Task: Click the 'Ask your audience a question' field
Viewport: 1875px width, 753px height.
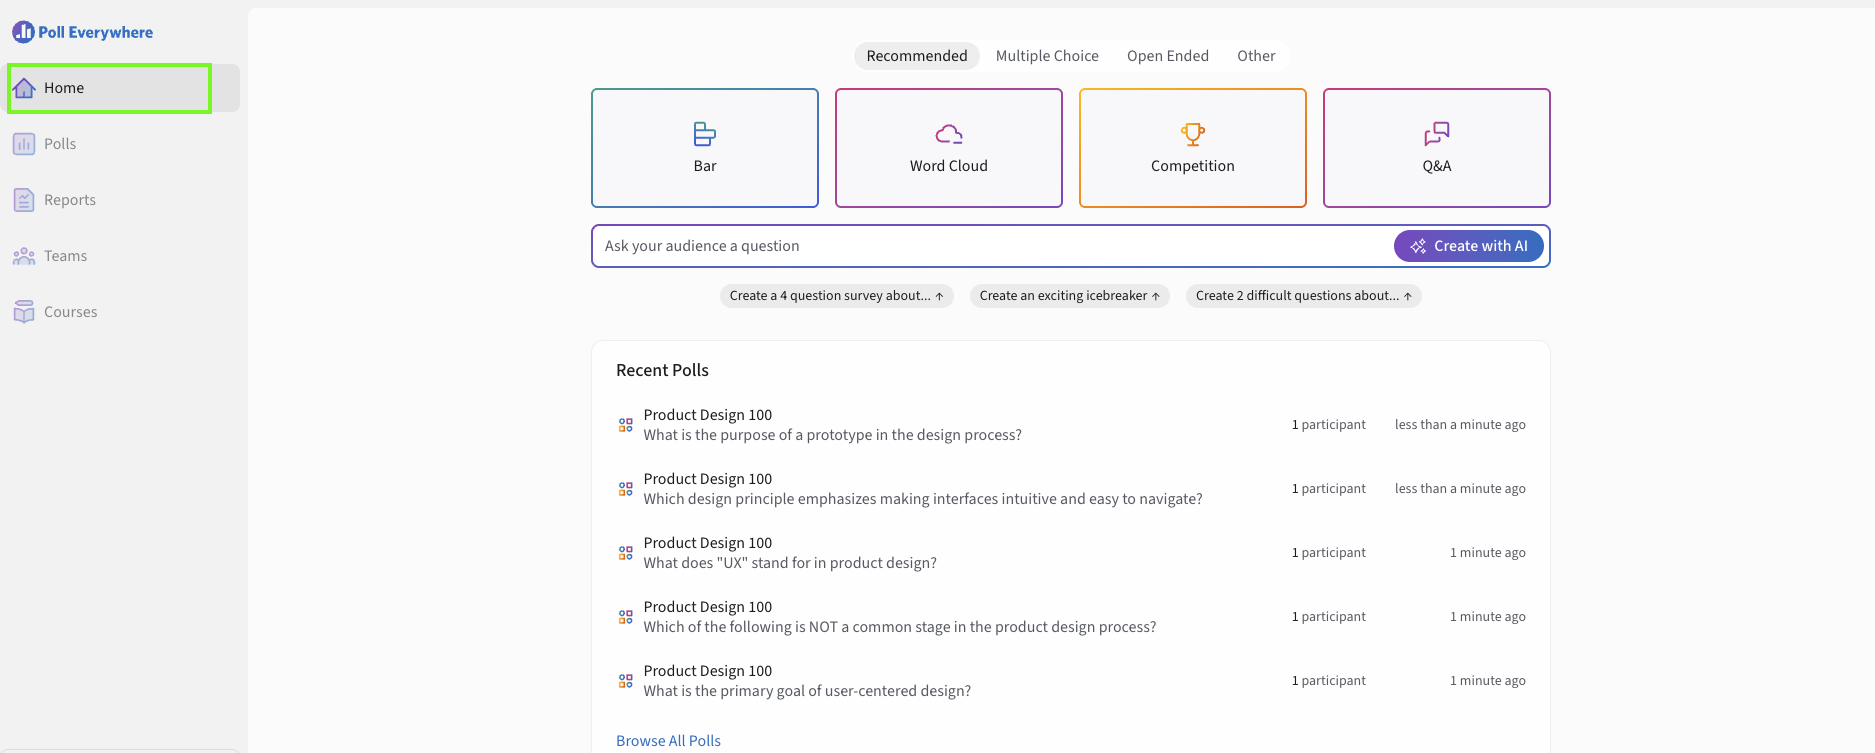Action: 990,246
